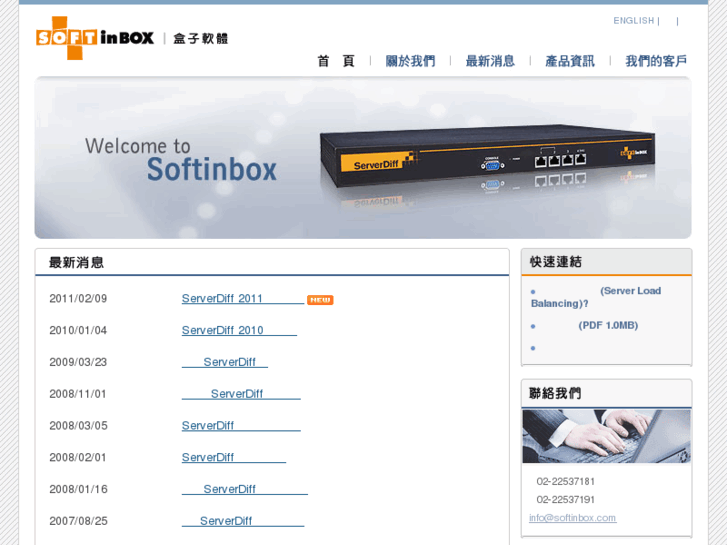Open the ServerDiff 2011 news link
727x545 pixels.
pyautogui.click(x=242, y=299)
